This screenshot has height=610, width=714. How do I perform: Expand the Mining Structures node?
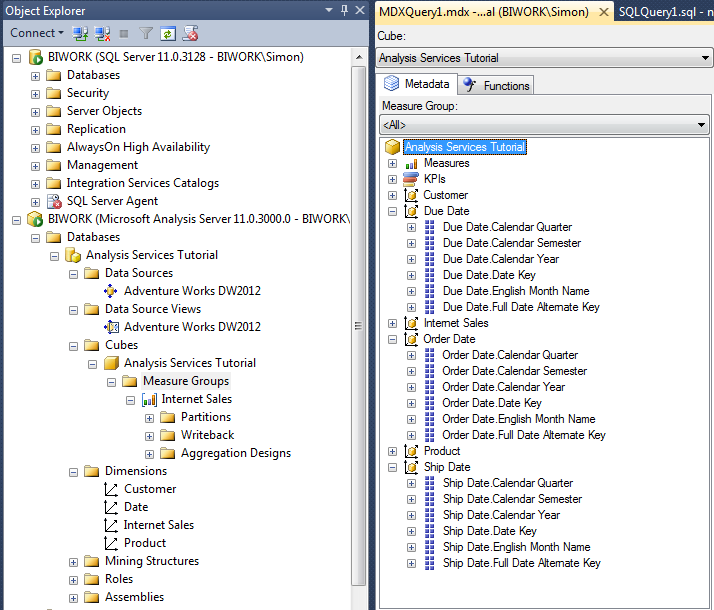pyautogui.click(x=73, y=562)
